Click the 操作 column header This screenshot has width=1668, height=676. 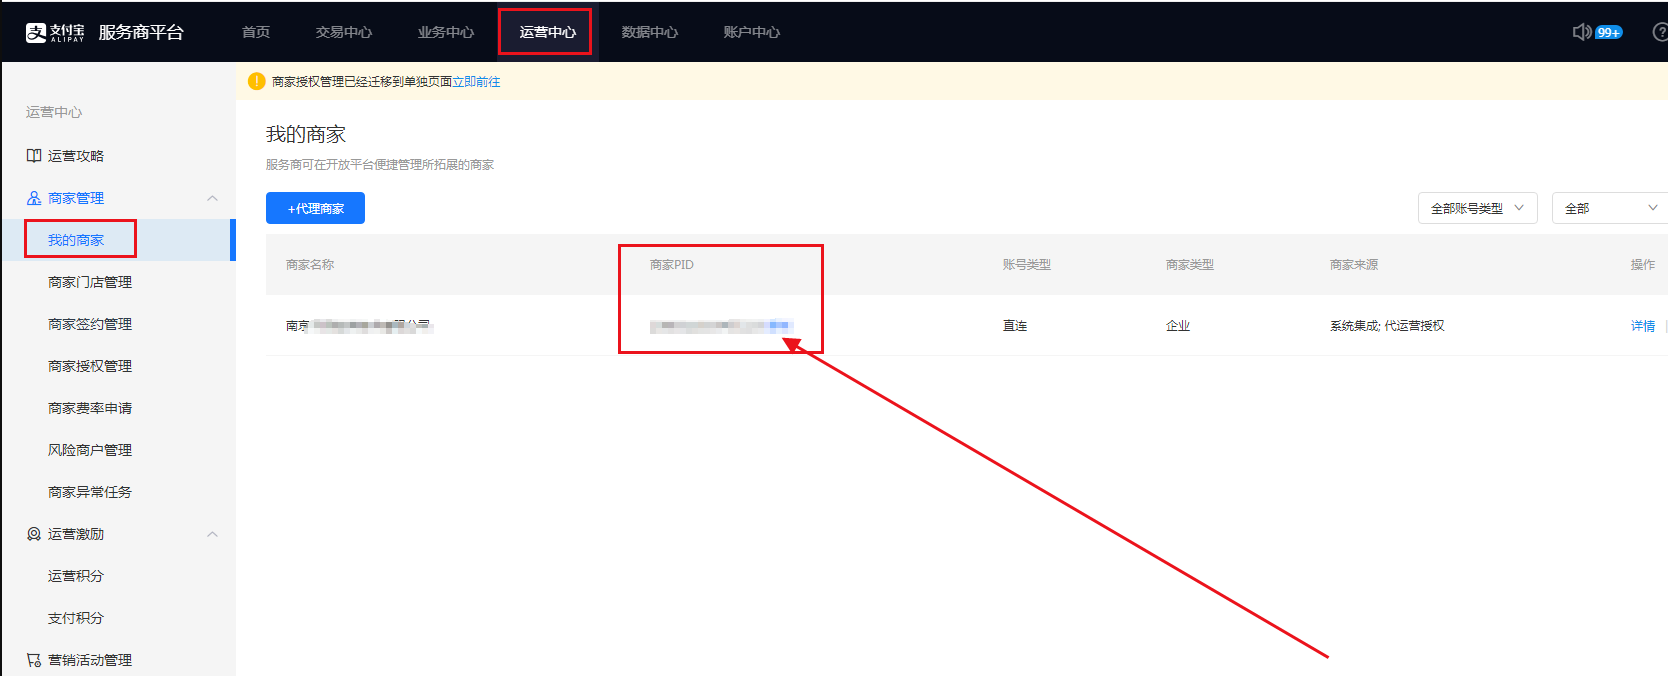point(1643,265)
